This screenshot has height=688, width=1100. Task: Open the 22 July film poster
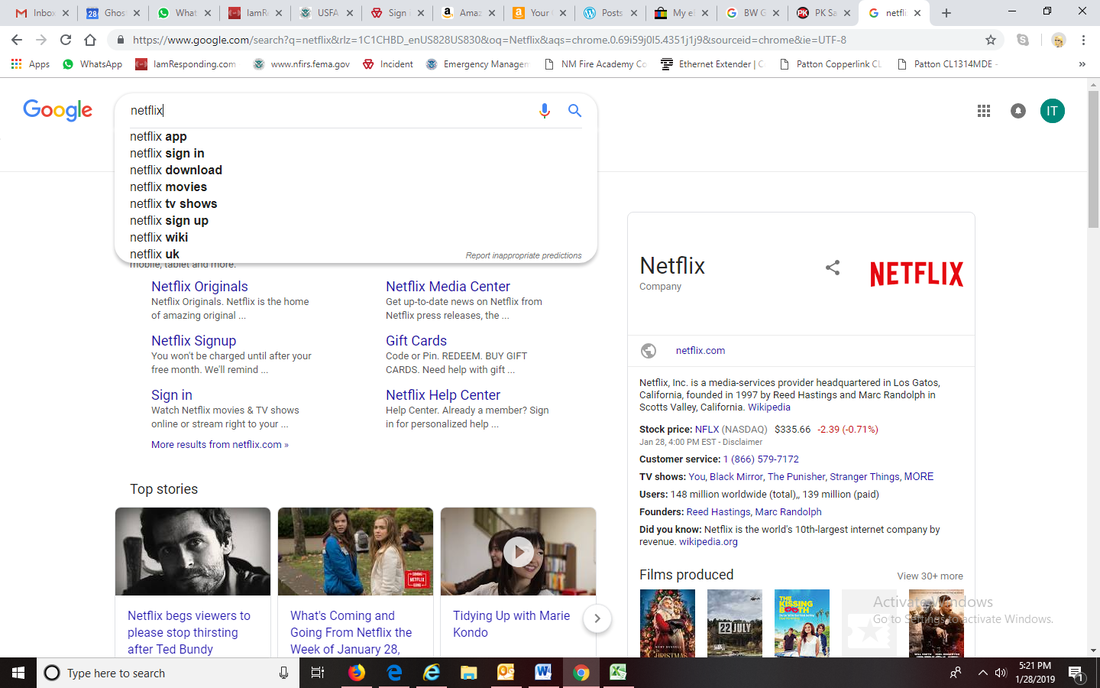click(x=735, y=623)
